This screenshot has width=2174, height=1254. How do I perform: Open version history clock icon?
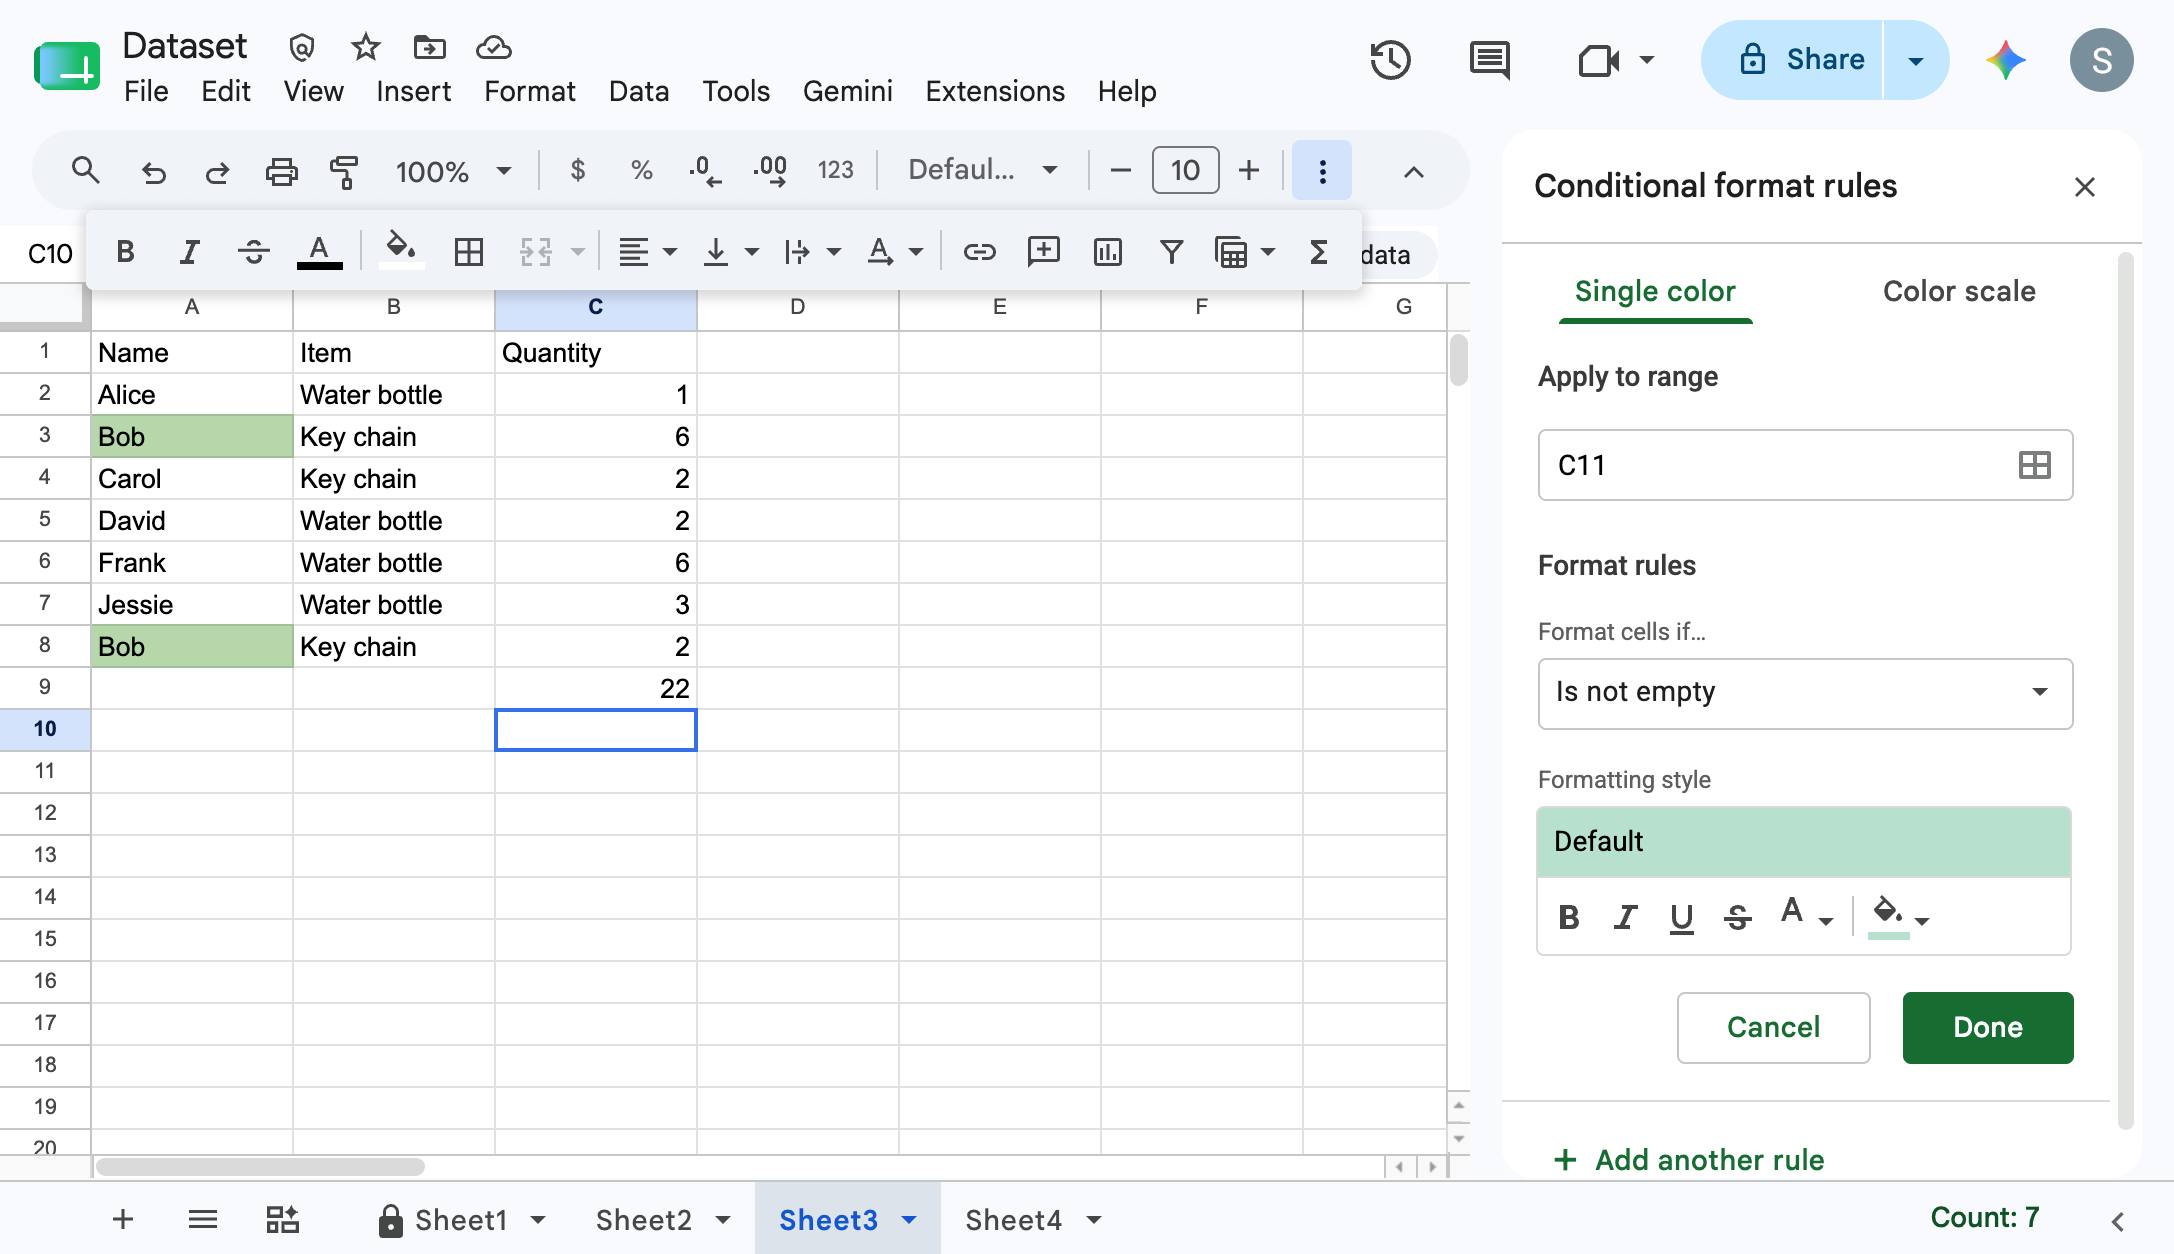(x=1390, y=60)
